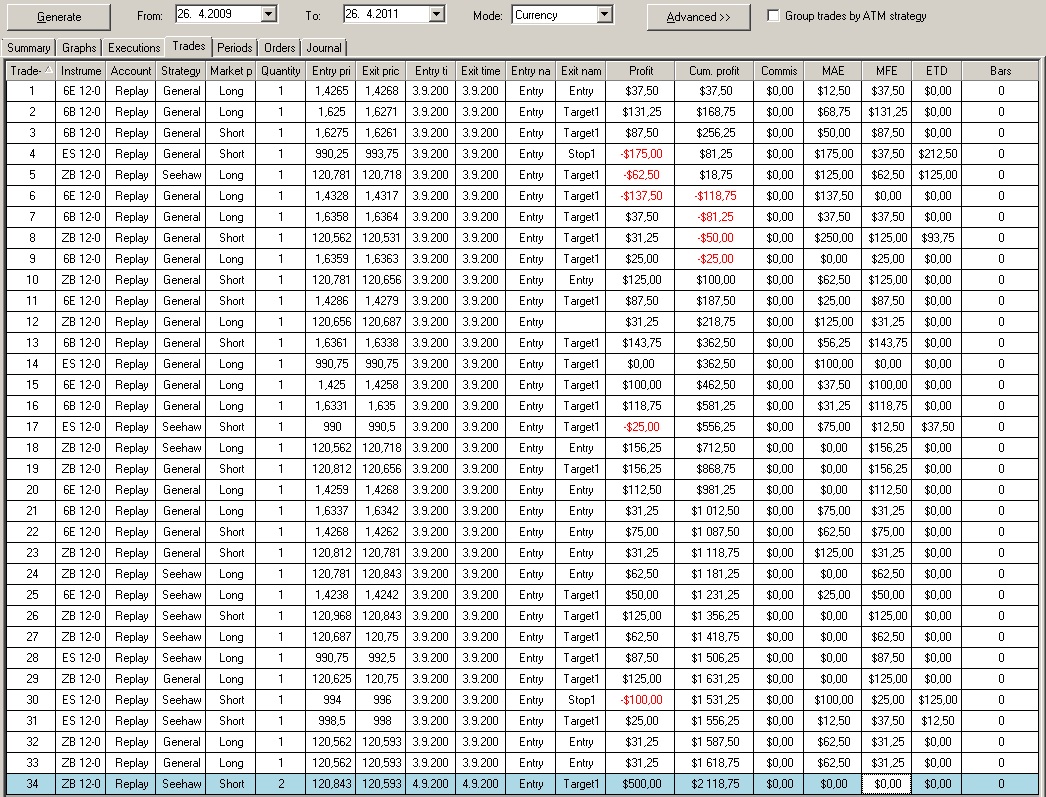Click cum. profit -$118,75 in trade 6
The image size is (1046, 797).
point(715,196)
